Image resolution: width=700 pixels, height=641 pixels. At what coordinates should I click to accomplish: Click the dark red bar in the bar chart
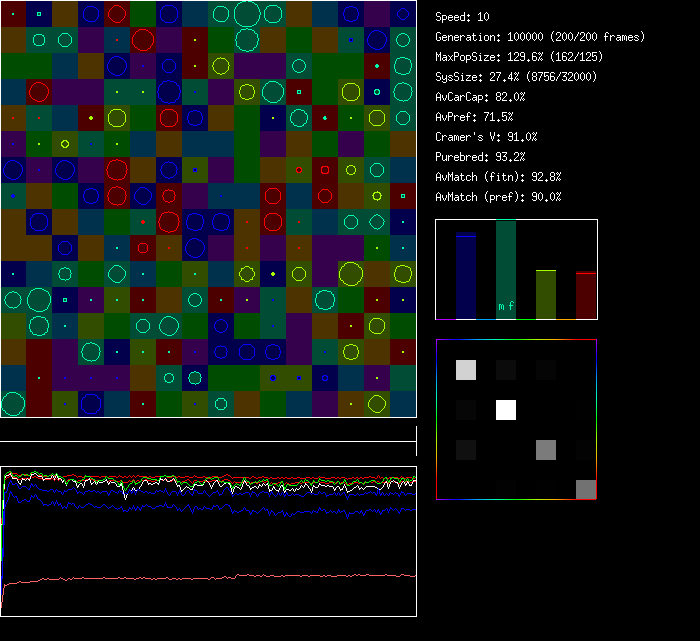tap(586, 295)
